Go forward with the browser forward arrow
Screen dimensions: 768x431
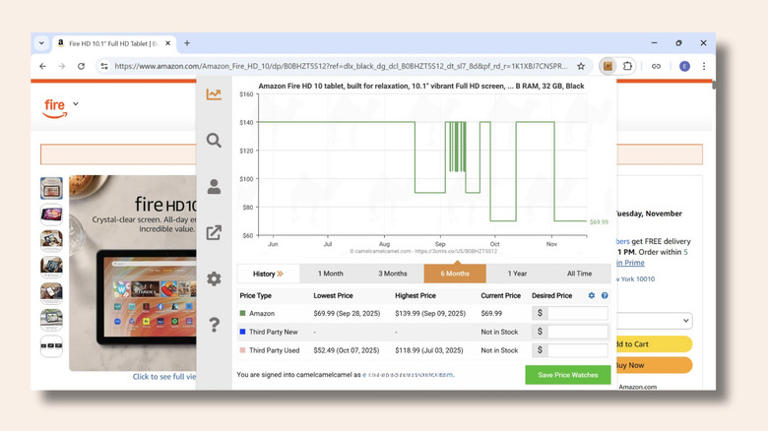(x=62, y=66)
